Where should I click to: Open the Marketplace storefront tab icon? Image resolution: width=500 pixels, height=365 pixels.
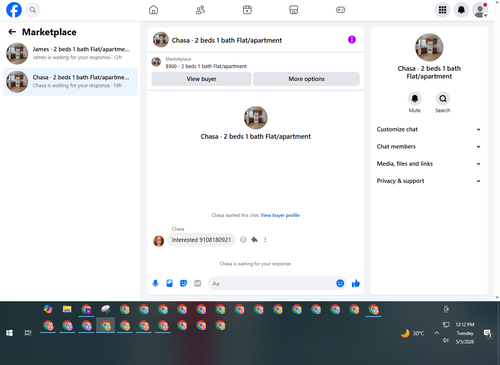pos(294,10)
